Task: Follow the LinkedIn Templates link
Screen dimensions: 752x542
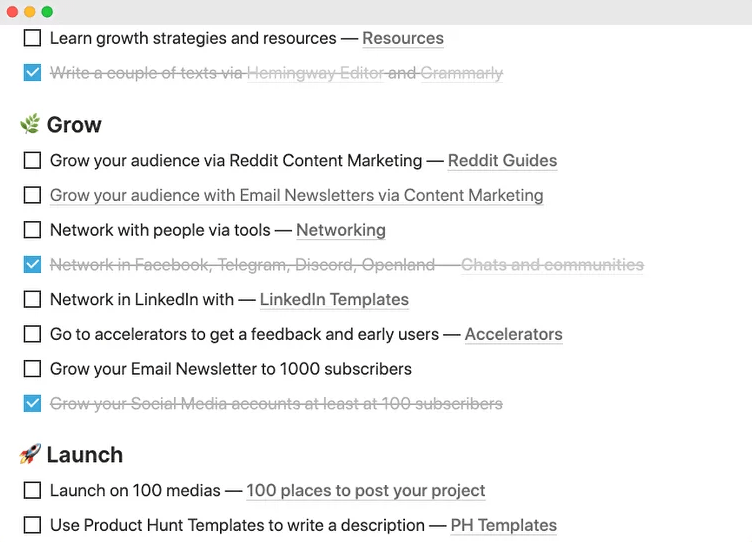Action: click(x=334, y=299)
